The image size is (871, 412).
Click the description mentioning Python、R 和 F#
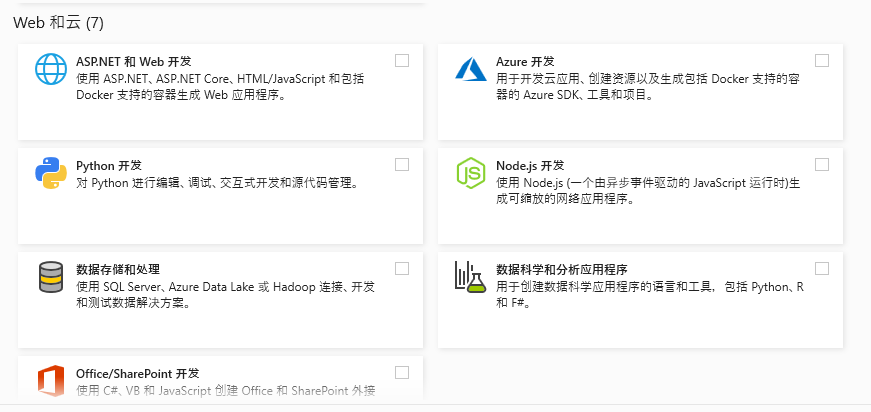coord(650,295)
